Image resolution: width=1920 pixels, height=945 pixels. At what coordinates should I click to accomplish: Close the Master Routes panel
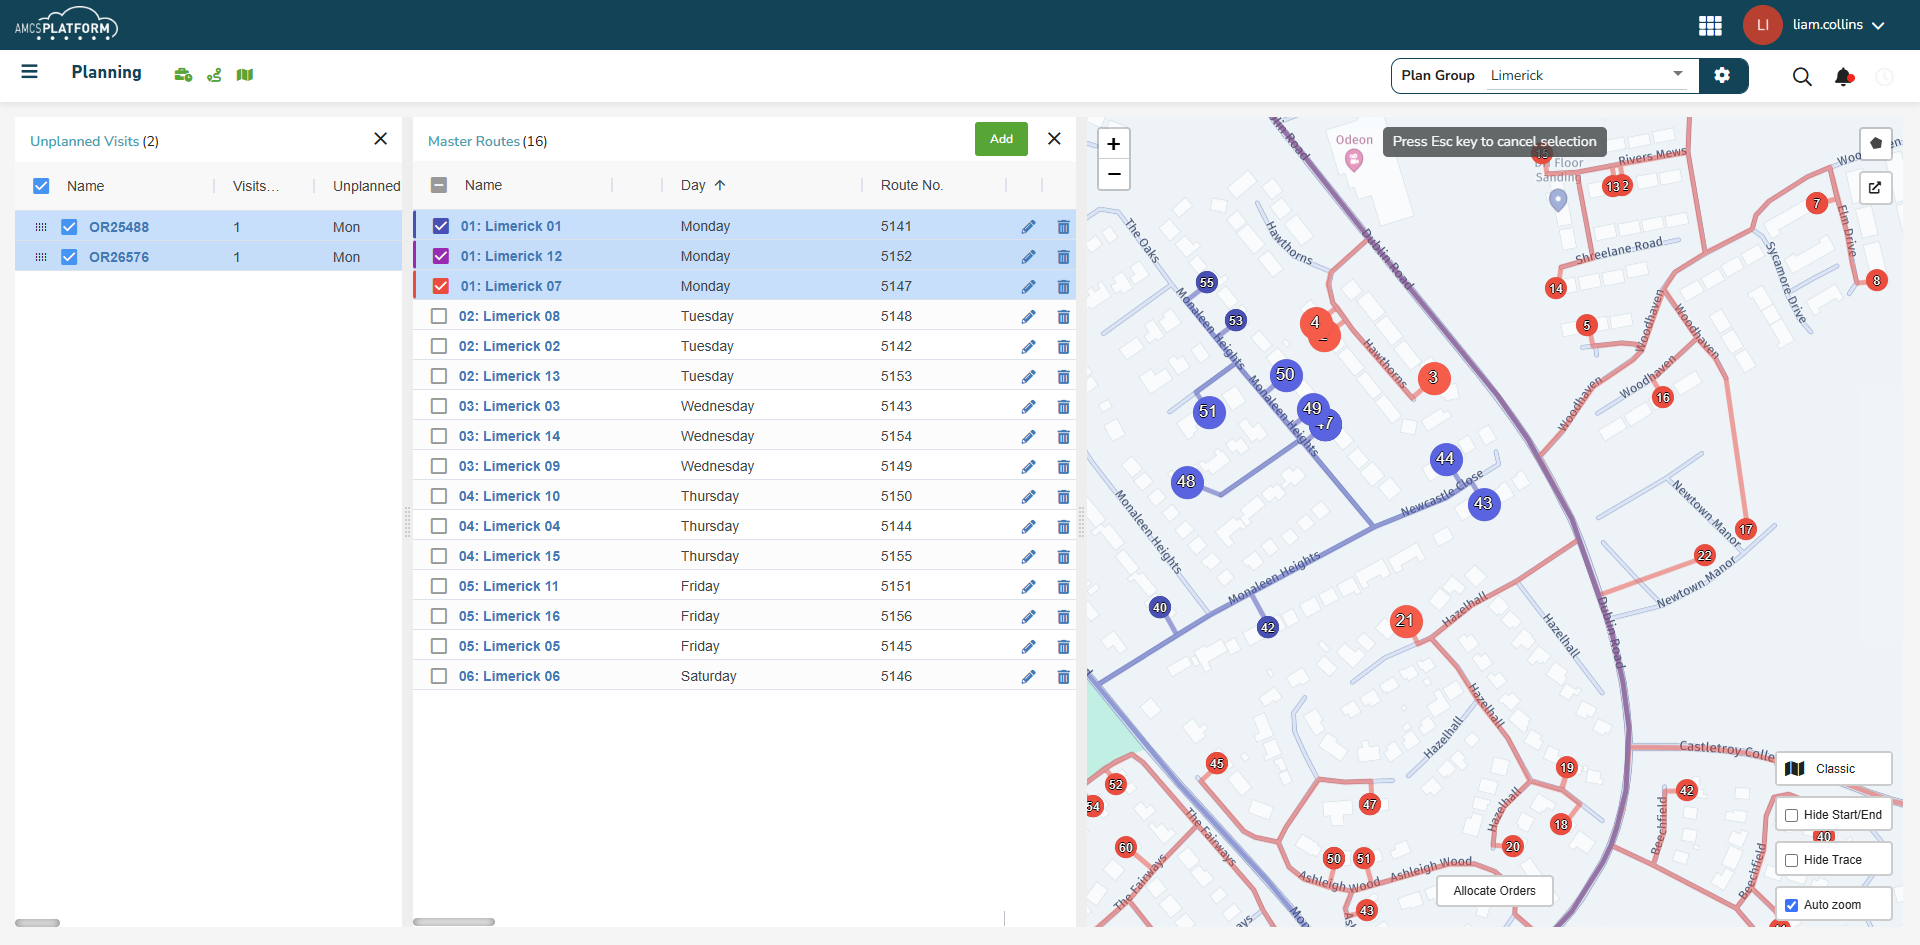point(1054,139)
